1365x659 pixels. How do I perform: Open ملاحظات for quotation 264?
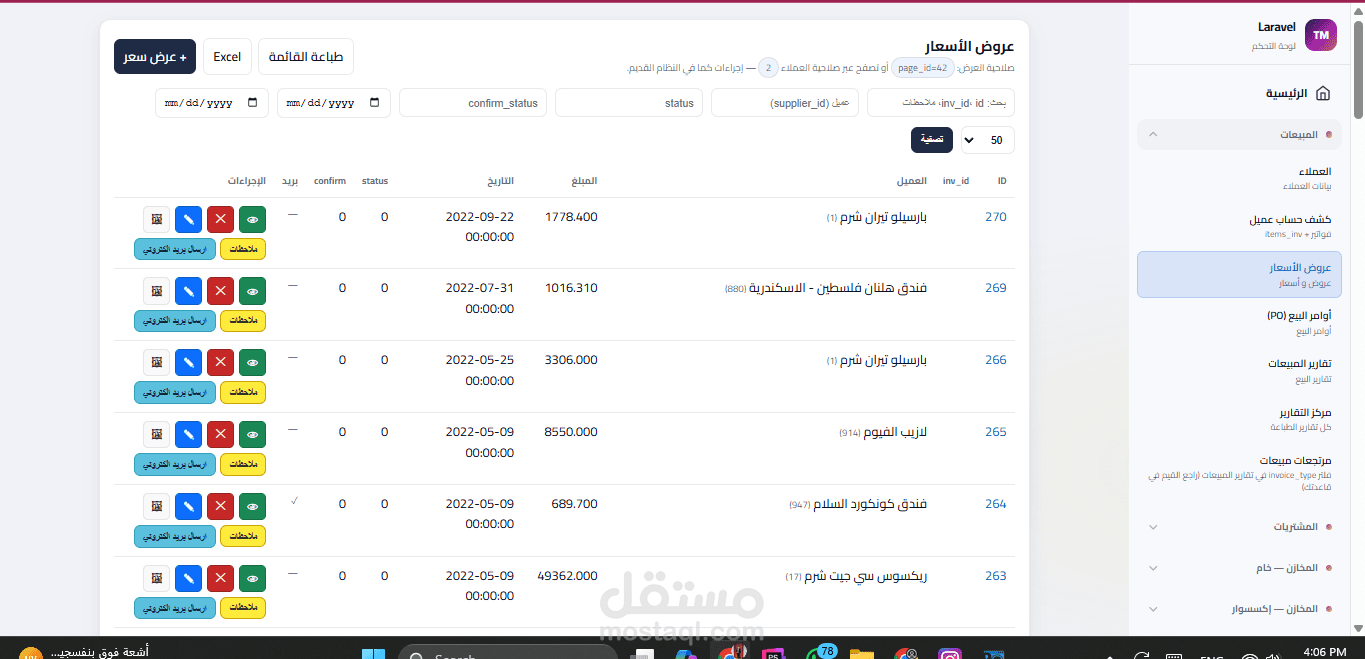coord(242,536)
